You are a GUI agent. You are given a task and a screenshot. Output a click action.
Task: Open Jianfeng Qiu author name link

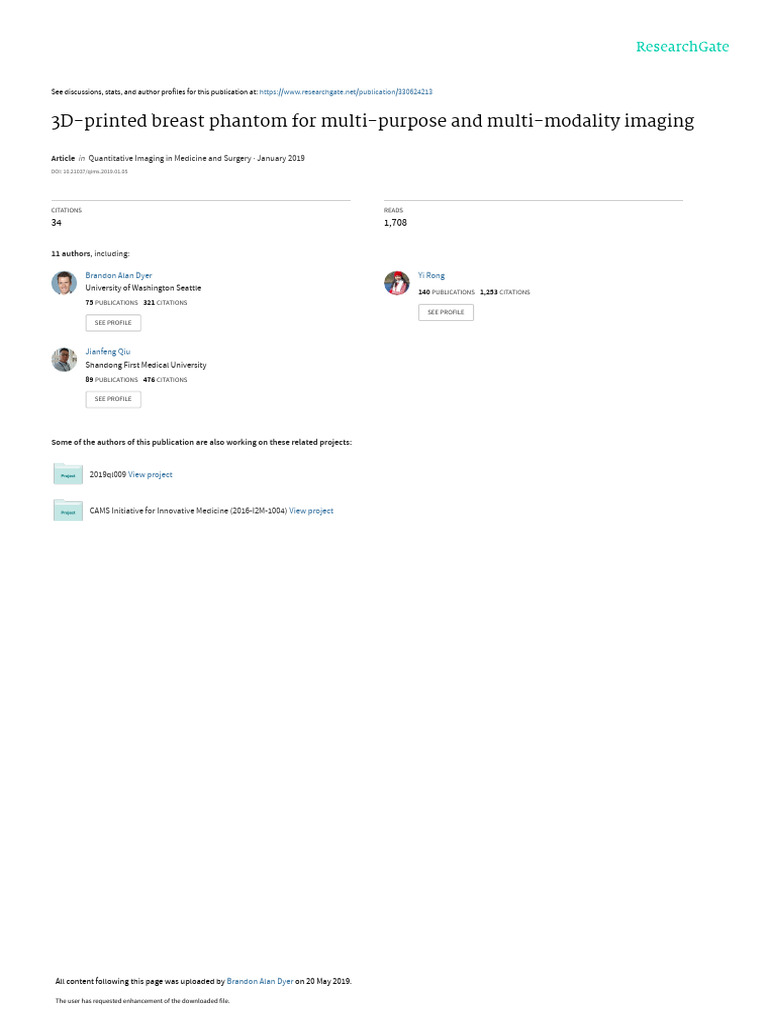click(x=108, y=352)
